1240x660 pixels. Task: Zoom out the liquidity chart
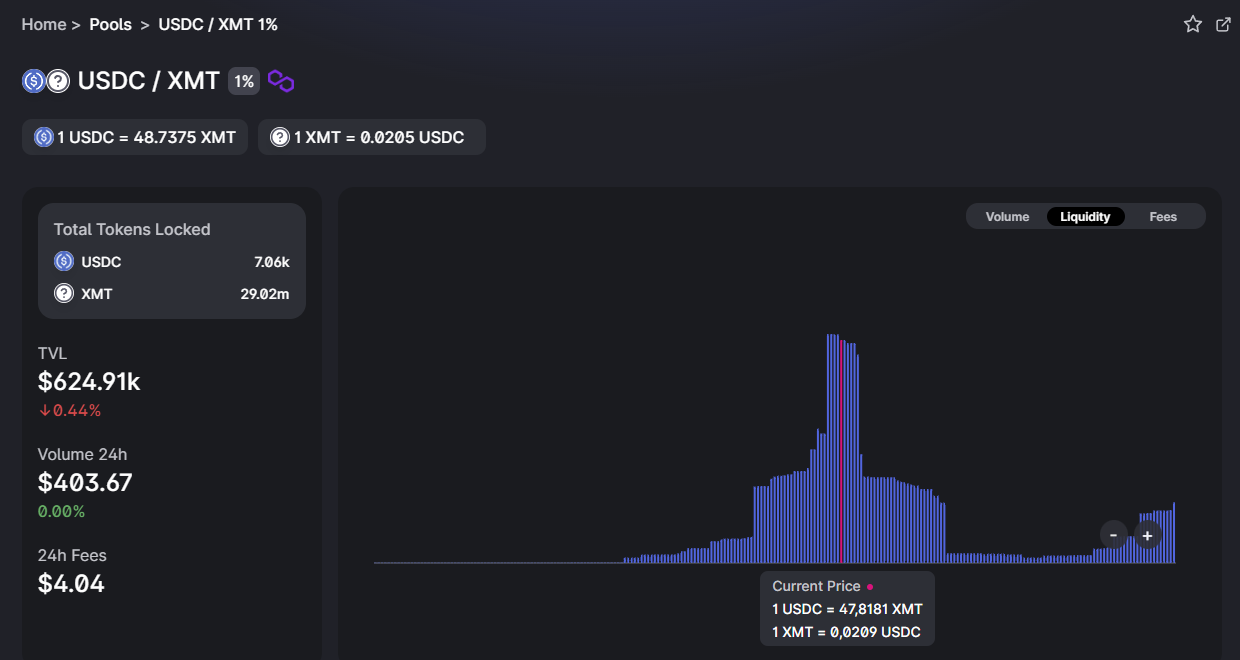pyautogui.click(x=1113, y=535)
